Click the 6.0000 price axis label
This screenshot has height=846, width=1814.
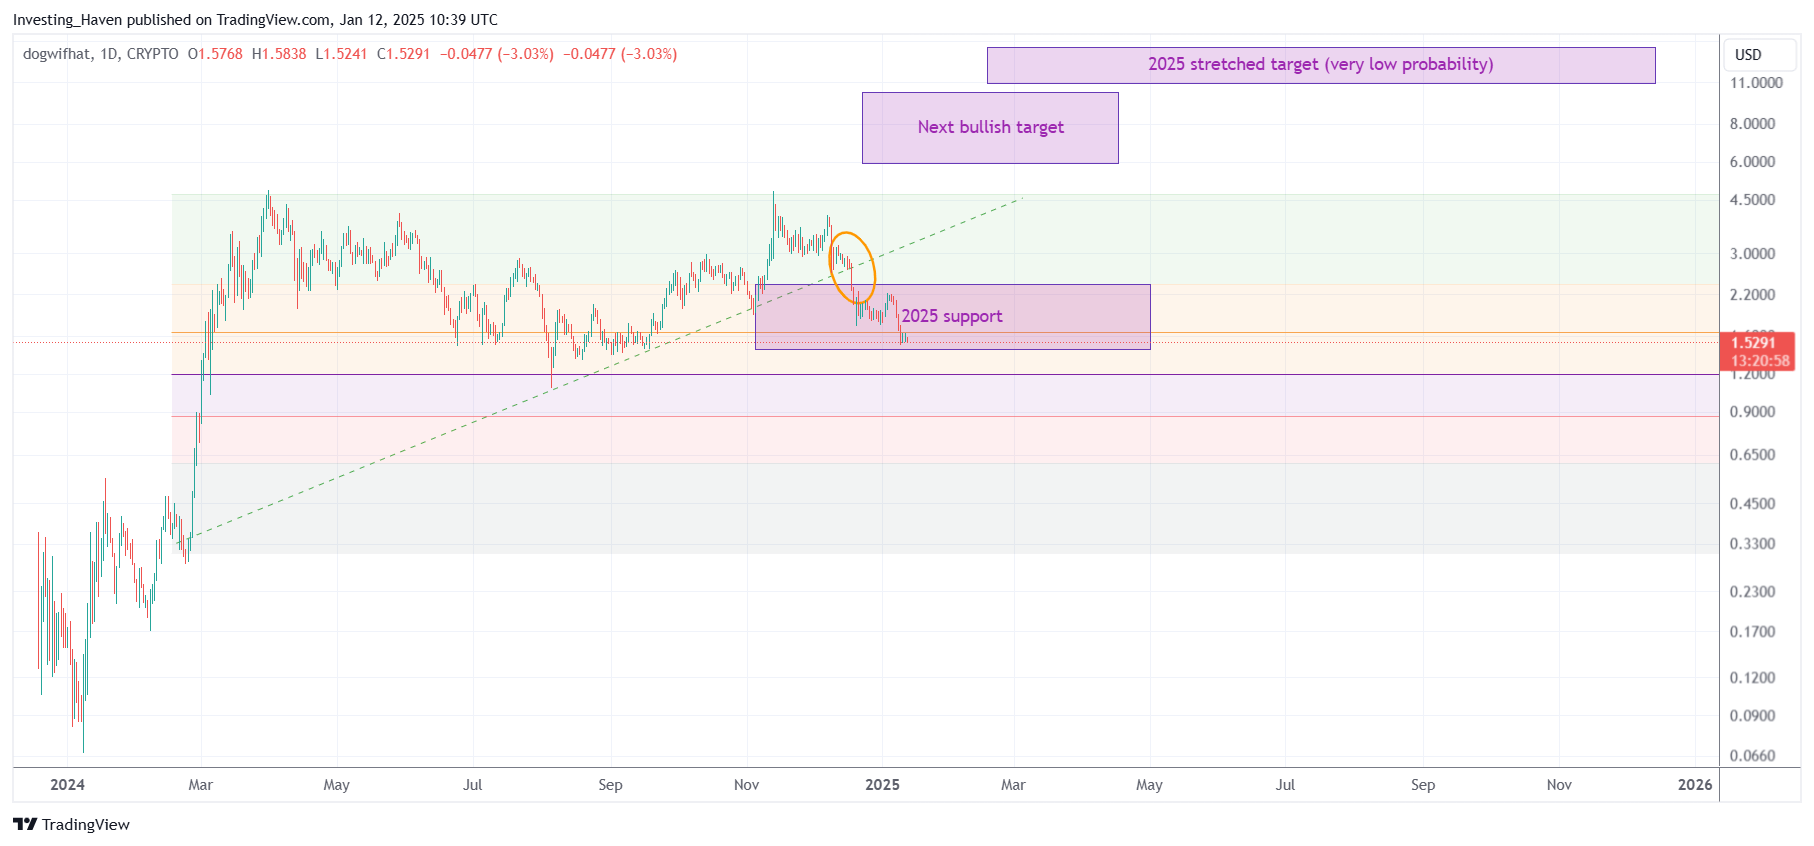1753,162
